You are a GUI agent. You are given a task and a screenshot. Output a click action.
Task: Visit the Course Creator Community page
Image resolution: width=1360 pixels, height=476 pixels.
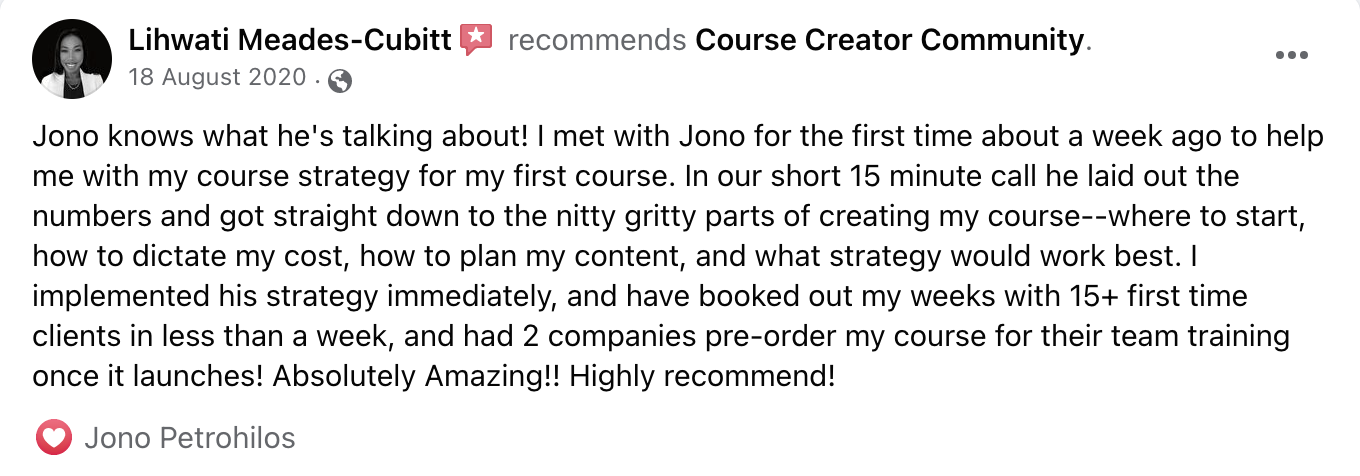pyautogui.click(x=890, y=40)
